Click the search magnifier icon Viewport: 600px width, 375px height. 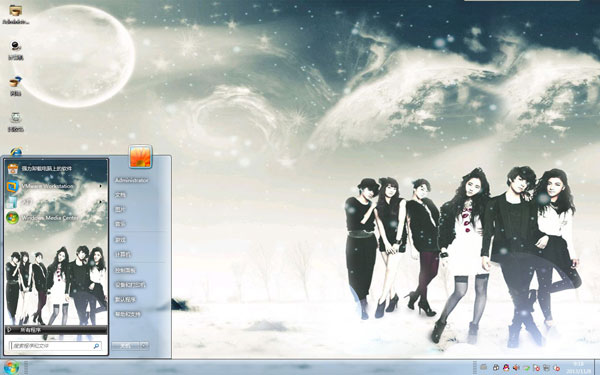coord(96,346)
